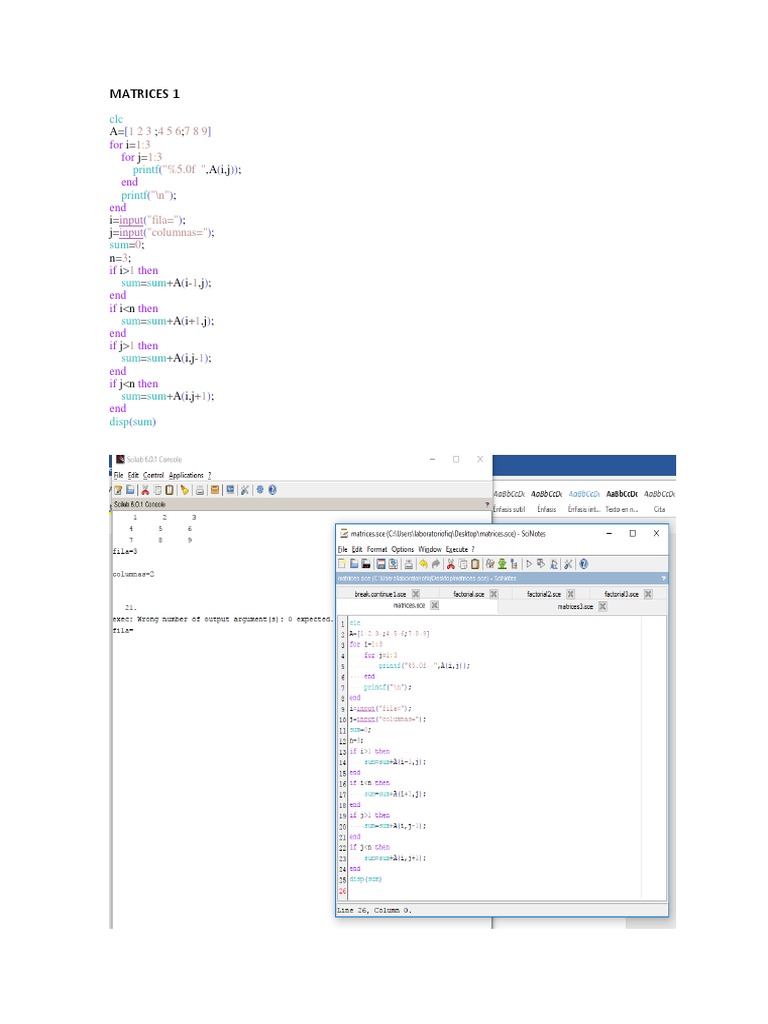Open the File menu in Scilab Console
Image resolution: width=768 pixels, height=1024 pixels.
pos(118,475)
